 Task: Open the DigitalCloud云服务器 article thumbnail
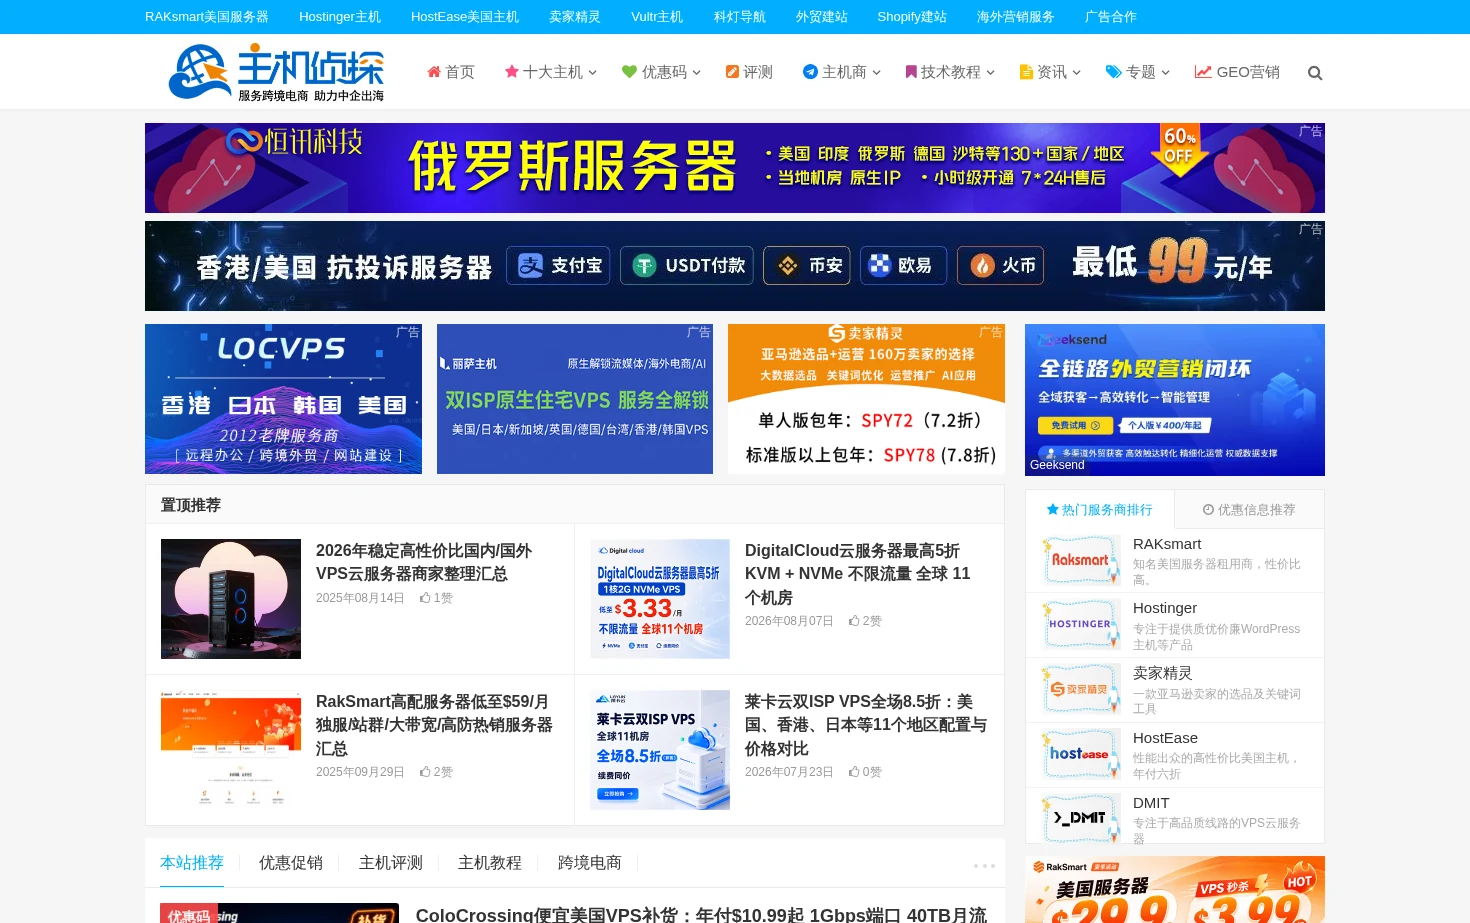pos(660,599)
